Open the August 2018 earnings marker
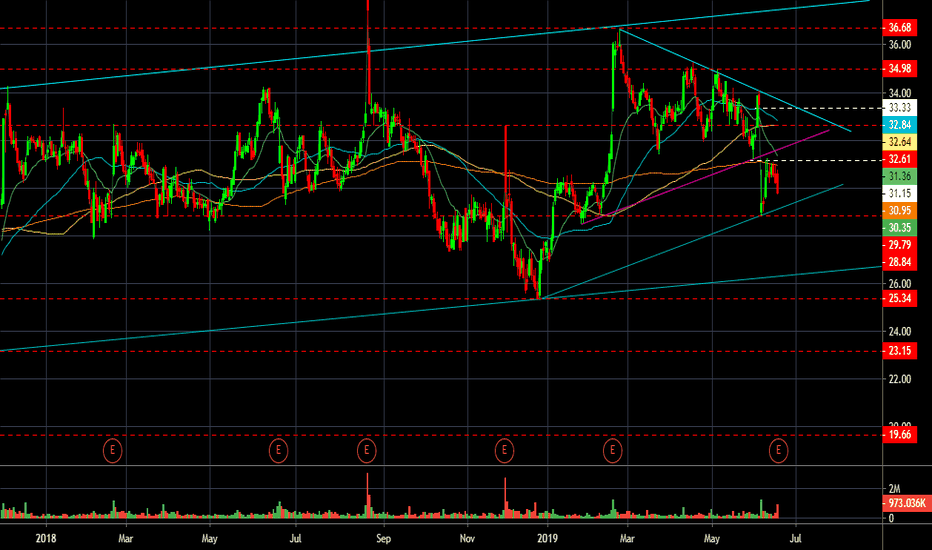The height and width of the screenshot is (550, 932). (367, 450)
